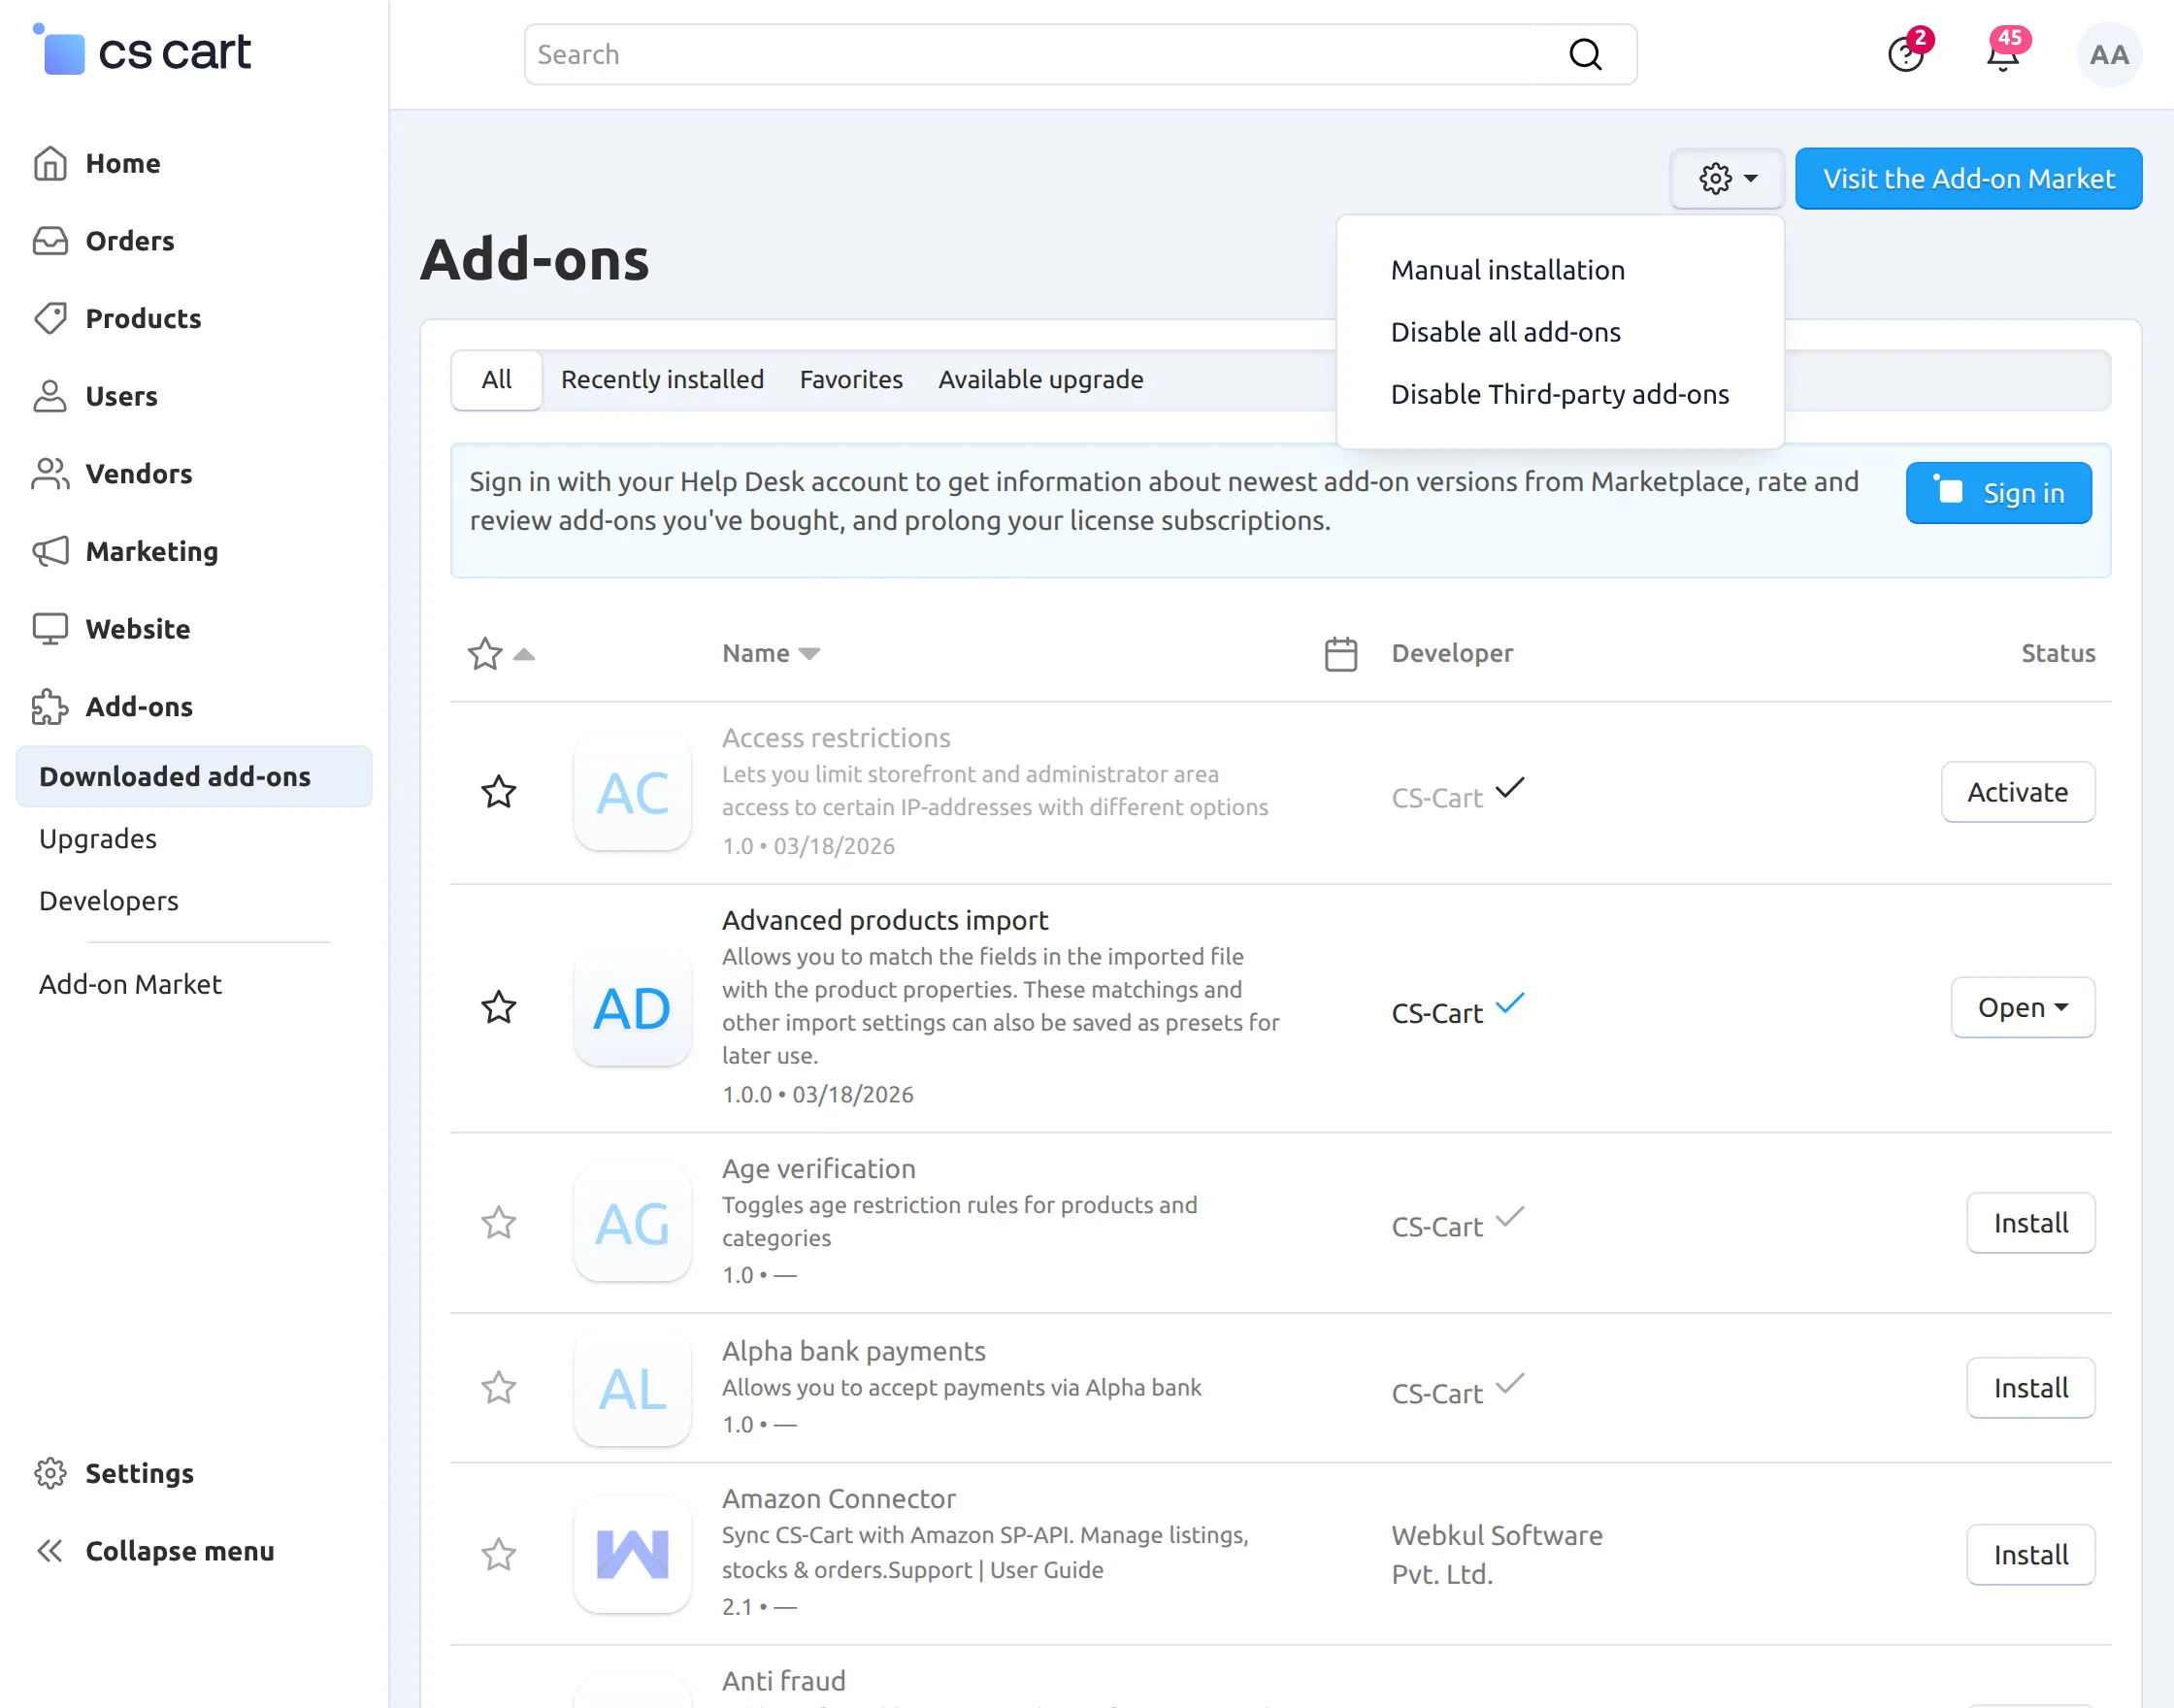This screenshot has width=2174, height=1708.
Task: Click the search magnifier icon
Action: click(1585, 55)
